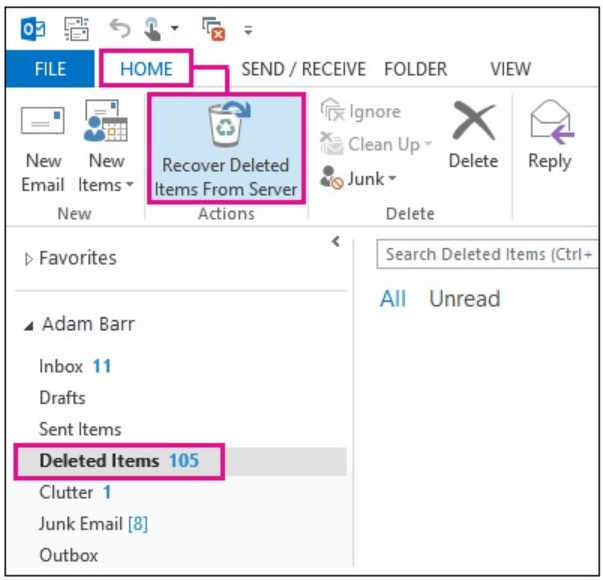Viewport: 603px width, 580px height.
Task: Open the Junk dropdown arrow
Action: click(392, 178)
